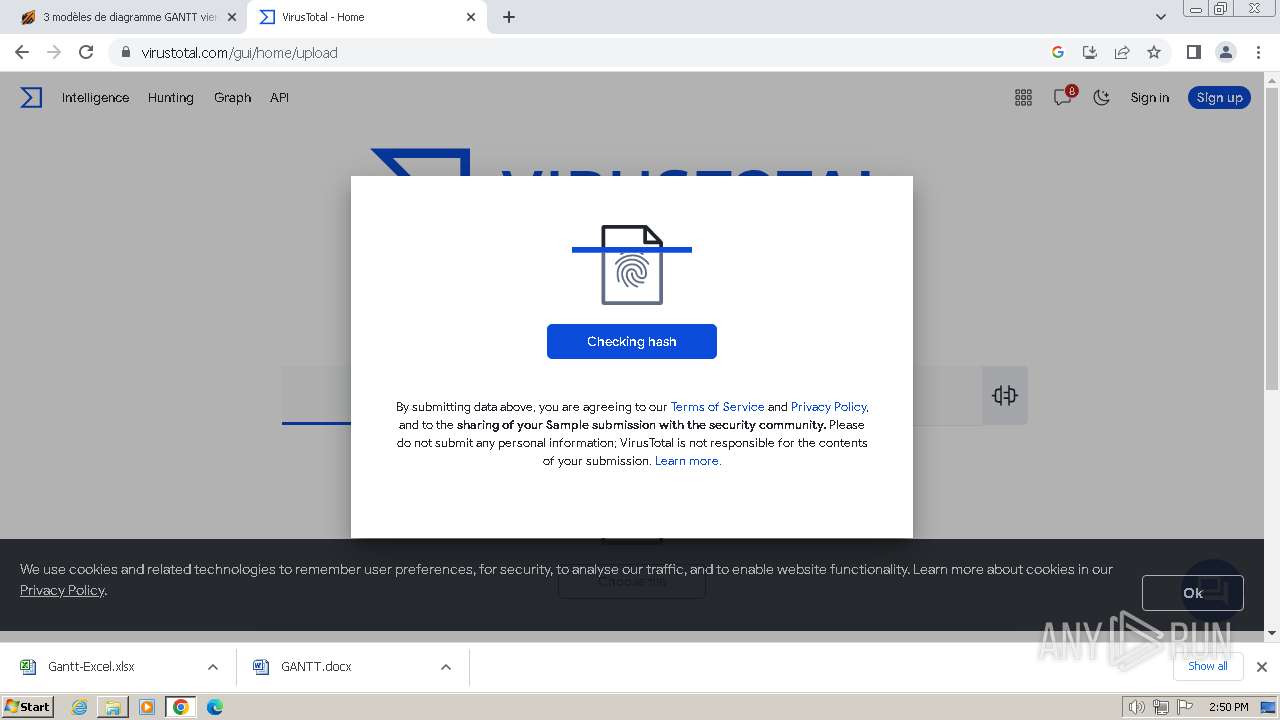1280x720 pixels.
Task: Click Chrome taskbar icon
Action: click(181, 707)
